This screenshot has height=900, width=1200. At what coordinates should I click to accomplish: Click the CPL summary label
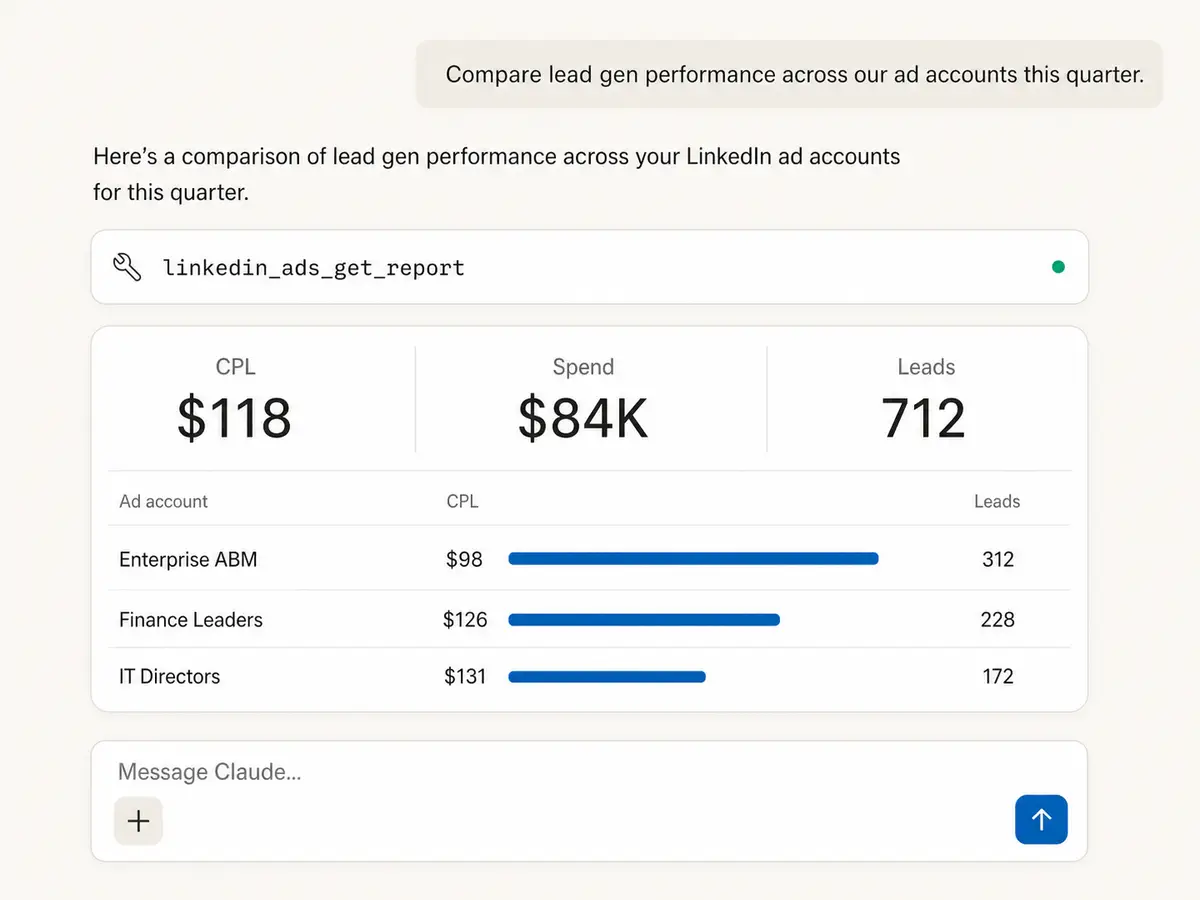(x=235, y=367)
